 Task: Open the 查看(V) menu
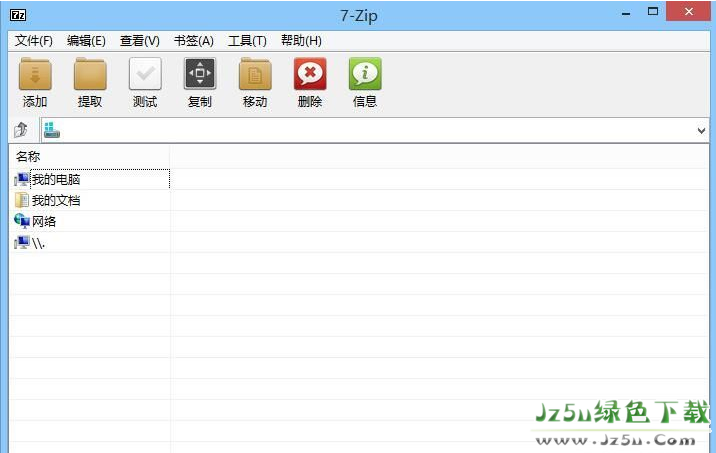(140, 41)
